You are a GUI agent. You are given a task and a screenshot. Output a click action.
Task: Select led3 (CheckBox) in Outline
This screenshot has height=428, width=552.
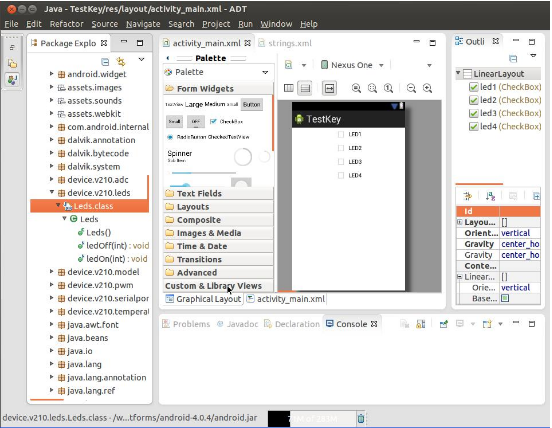[505, 113]
